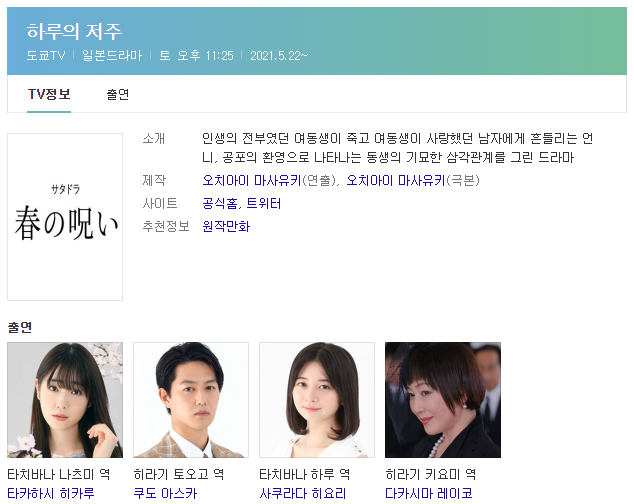Click the photo of 다카시마 레이코
Image resolution: width=634 pixels, height=504 pixels.
[x=443, y=400]
